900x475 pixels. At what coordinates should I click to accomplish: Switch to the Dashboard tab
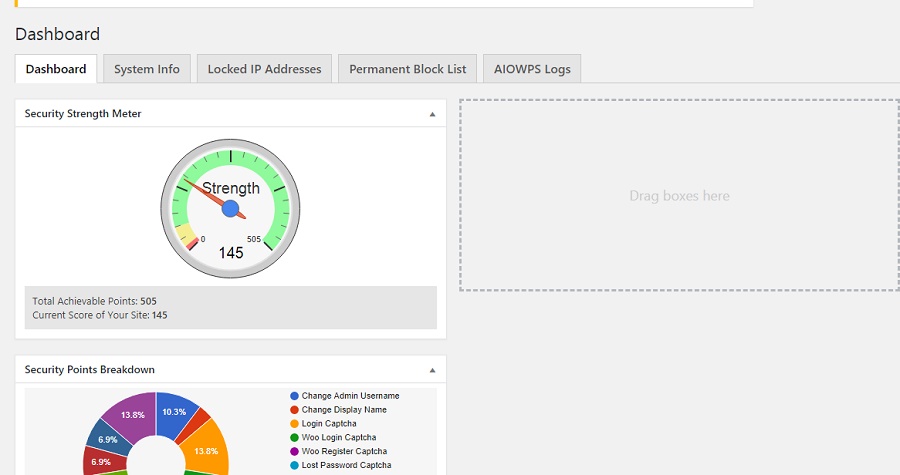(x=56, y=69)
